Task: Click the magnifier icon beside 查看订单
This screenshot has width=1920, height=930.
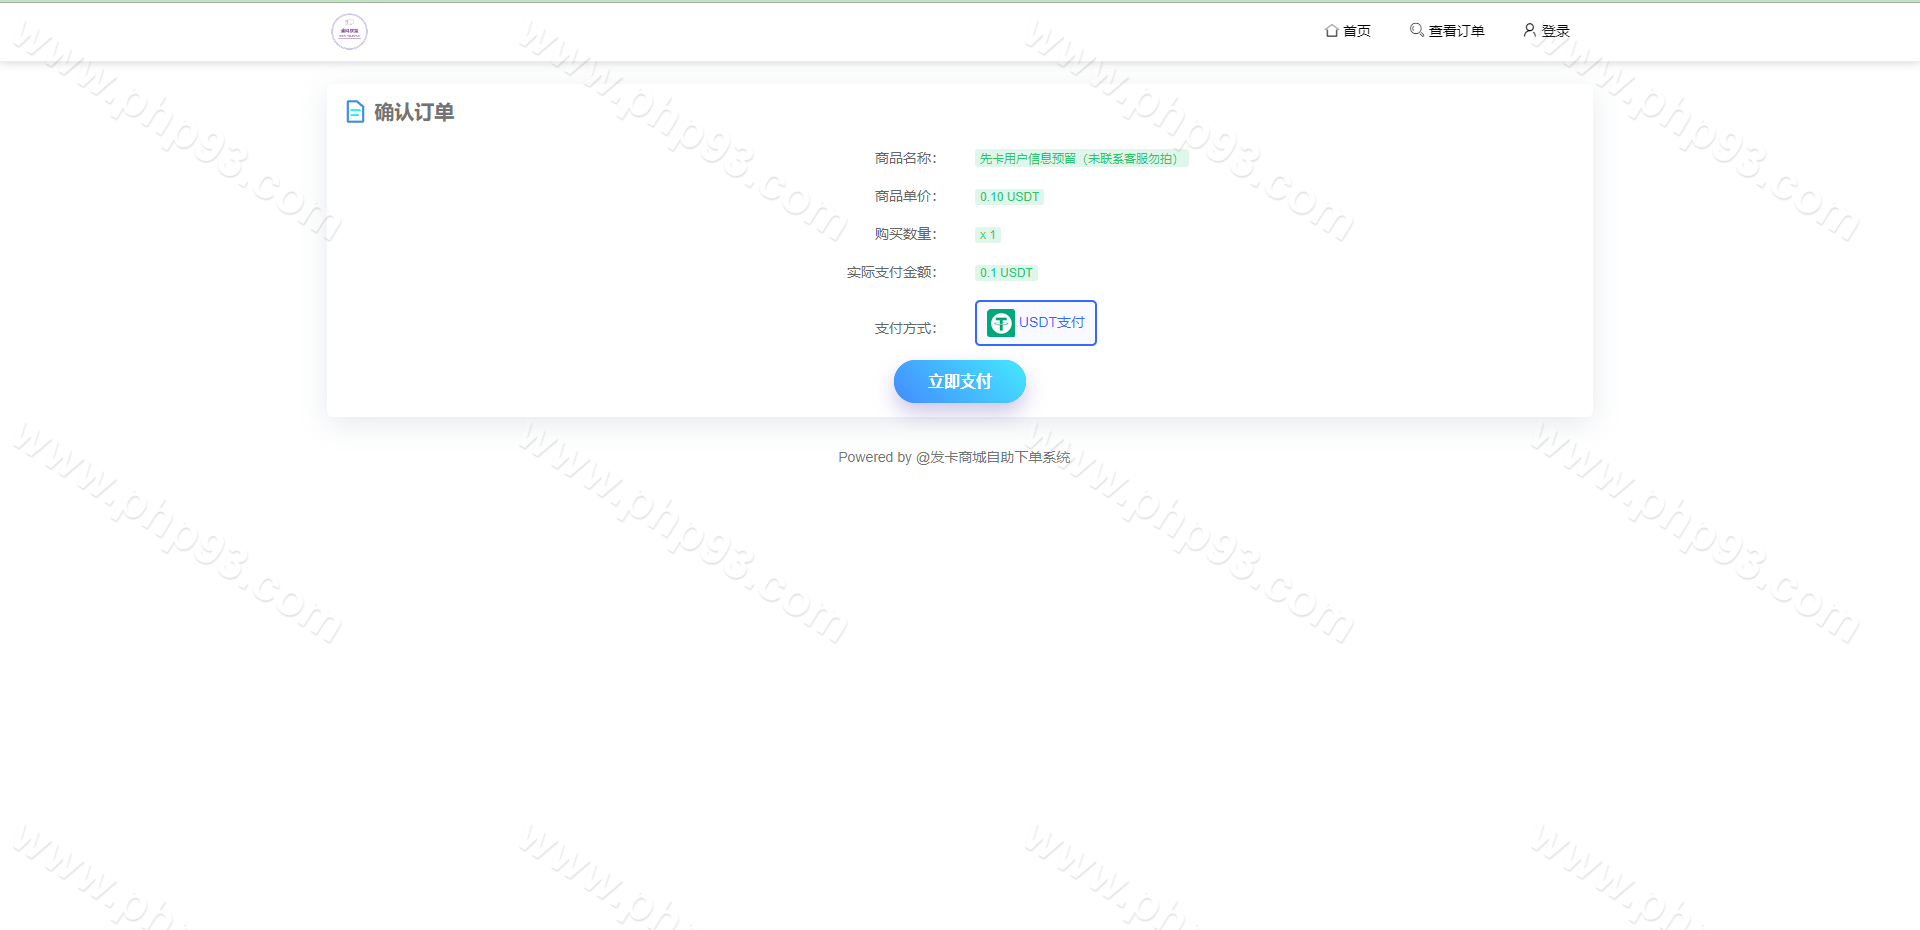Action: tap(1416, 30)
